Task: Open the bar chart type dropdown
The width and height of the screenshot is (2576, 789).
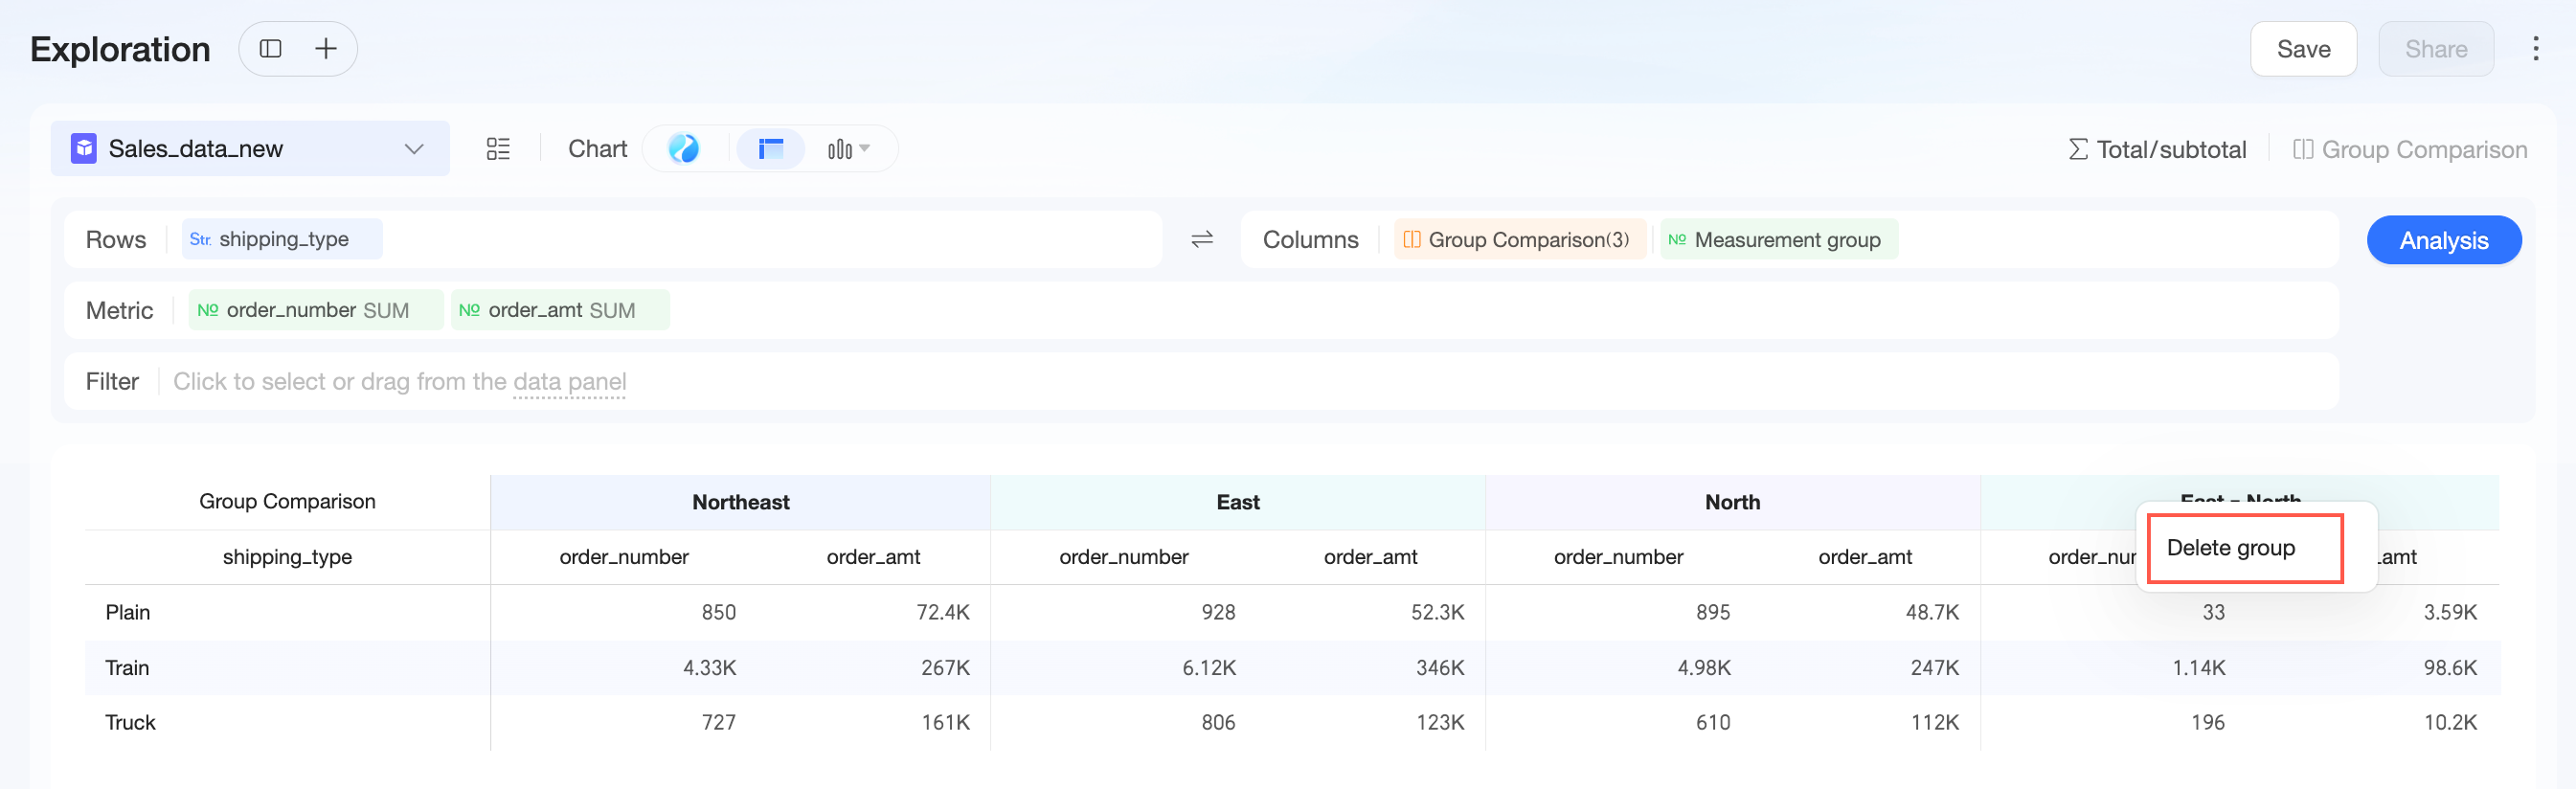Action: pos(848,149)
